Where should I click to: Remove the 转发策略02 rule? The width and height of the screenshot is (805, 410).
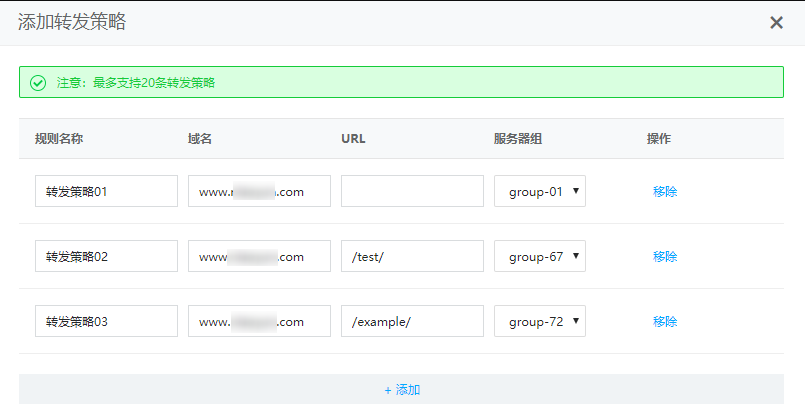(665, 256)
